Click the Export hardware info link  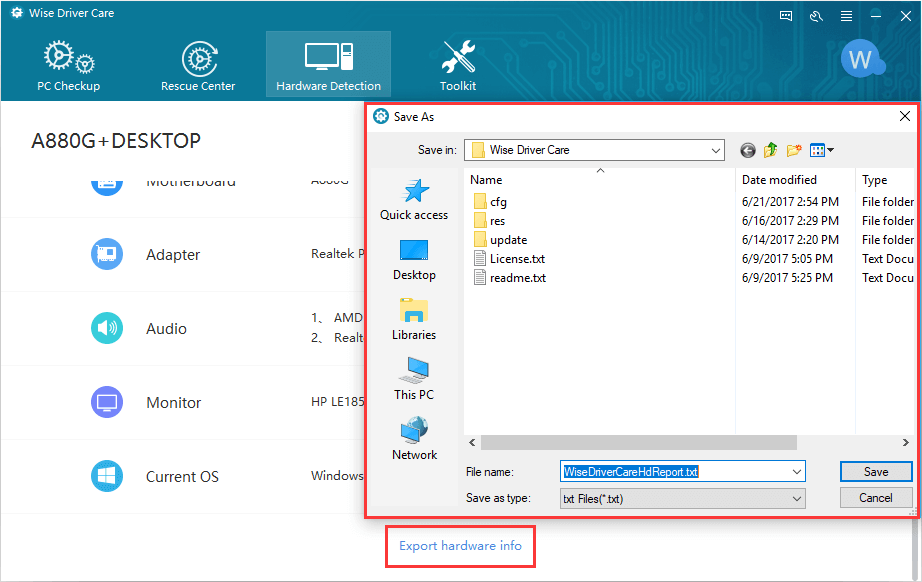click(x=460, y=546)
